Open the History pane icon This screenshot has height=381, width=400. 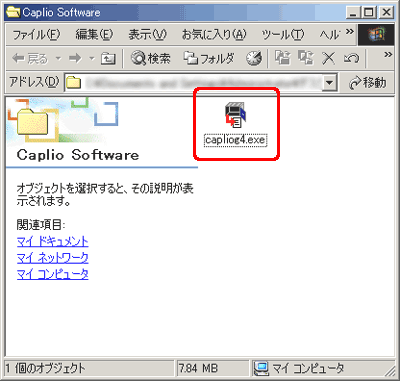254,59
